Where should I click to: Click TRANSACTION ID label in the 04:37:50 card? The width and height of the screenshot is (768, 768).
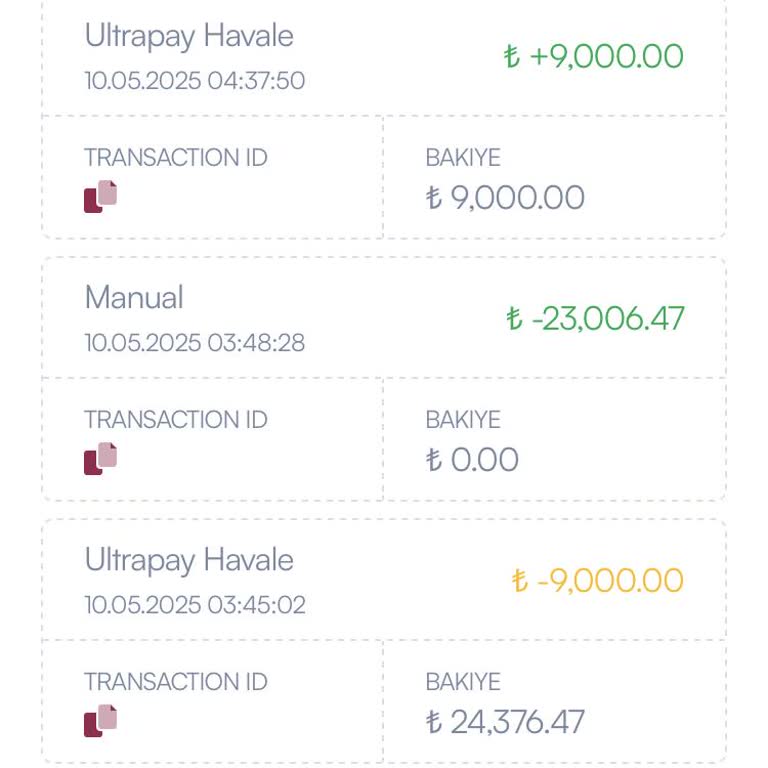[176, 158]
